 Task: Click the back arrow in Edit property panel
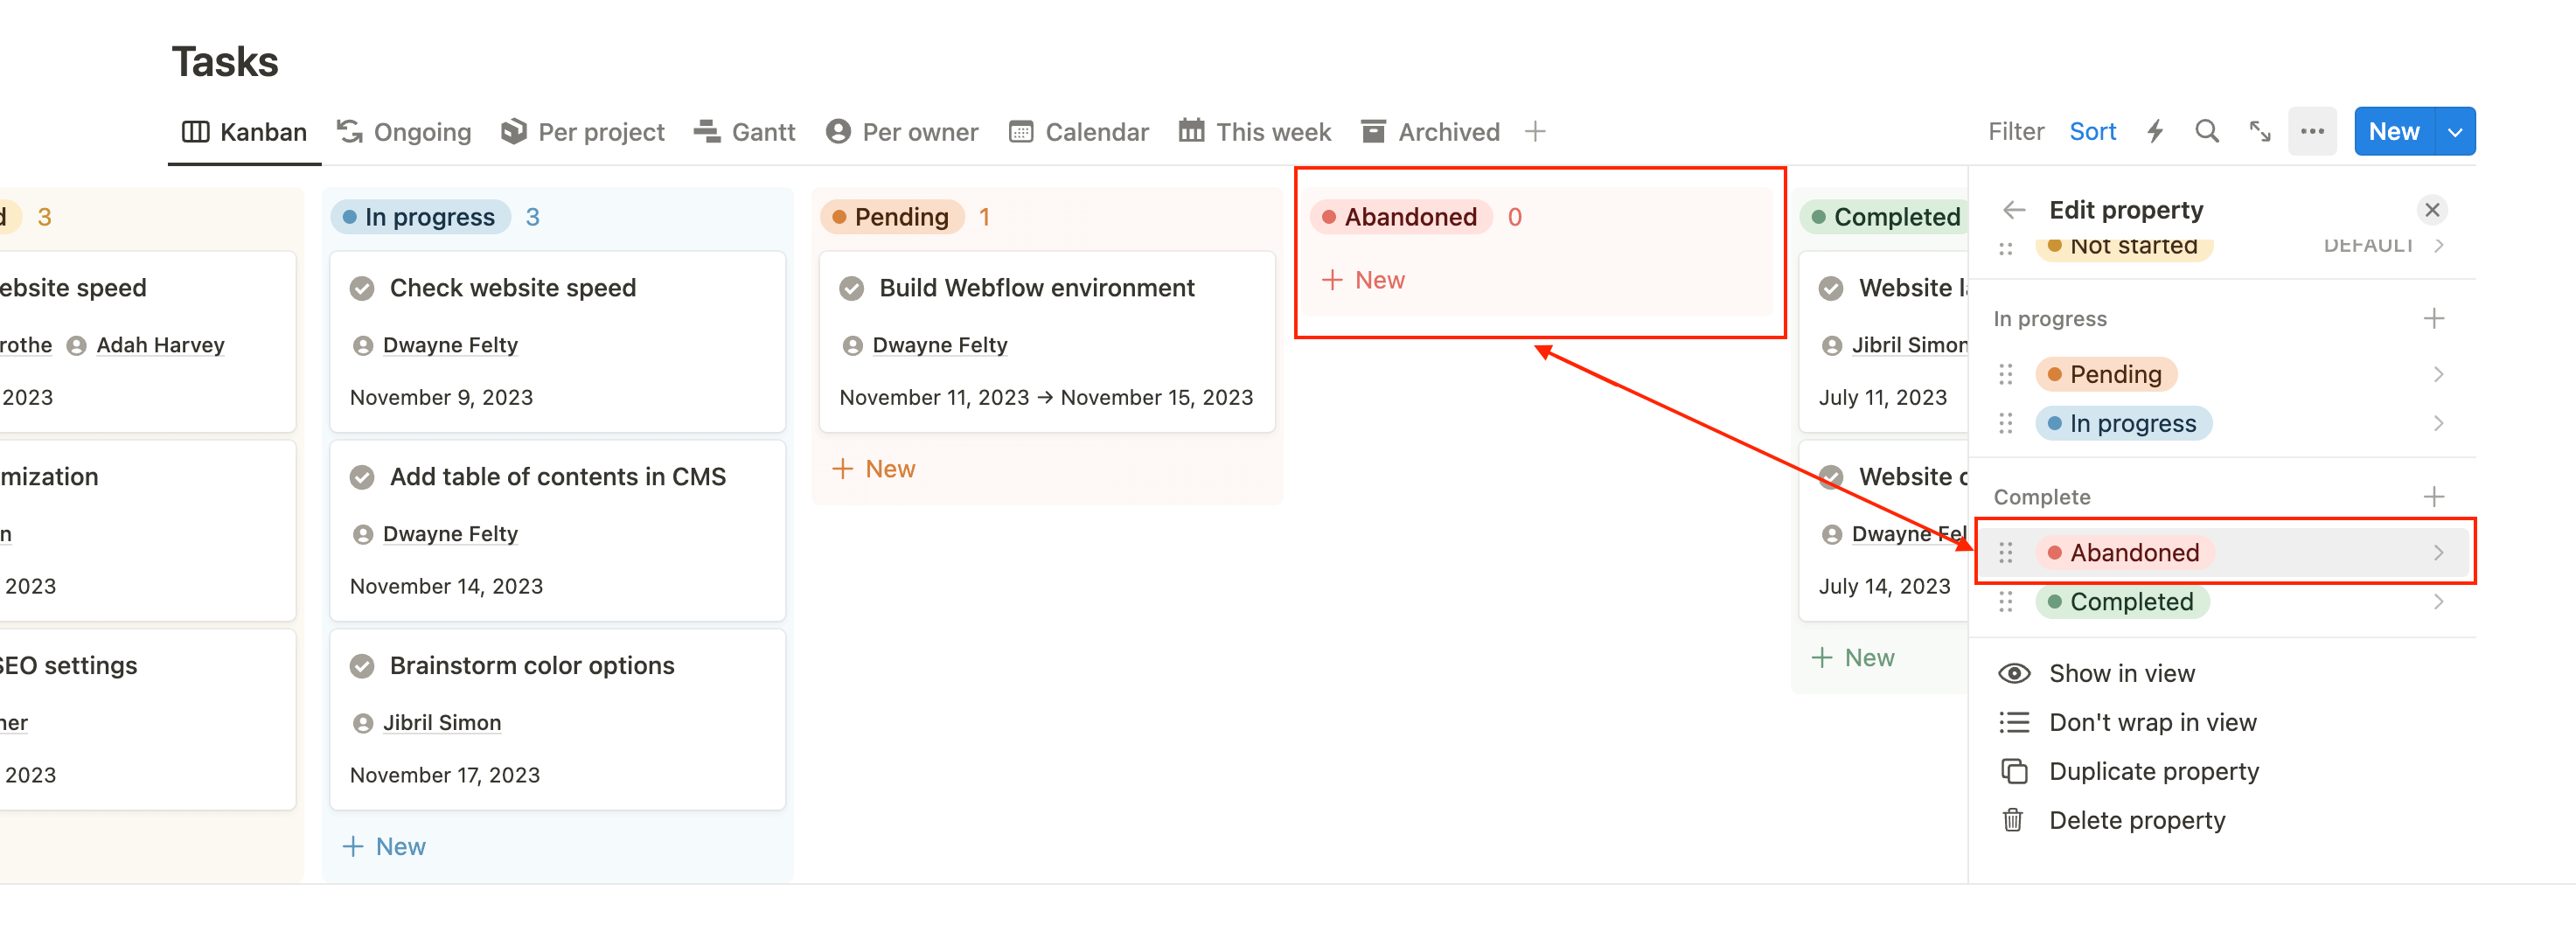coord(2013,209)
